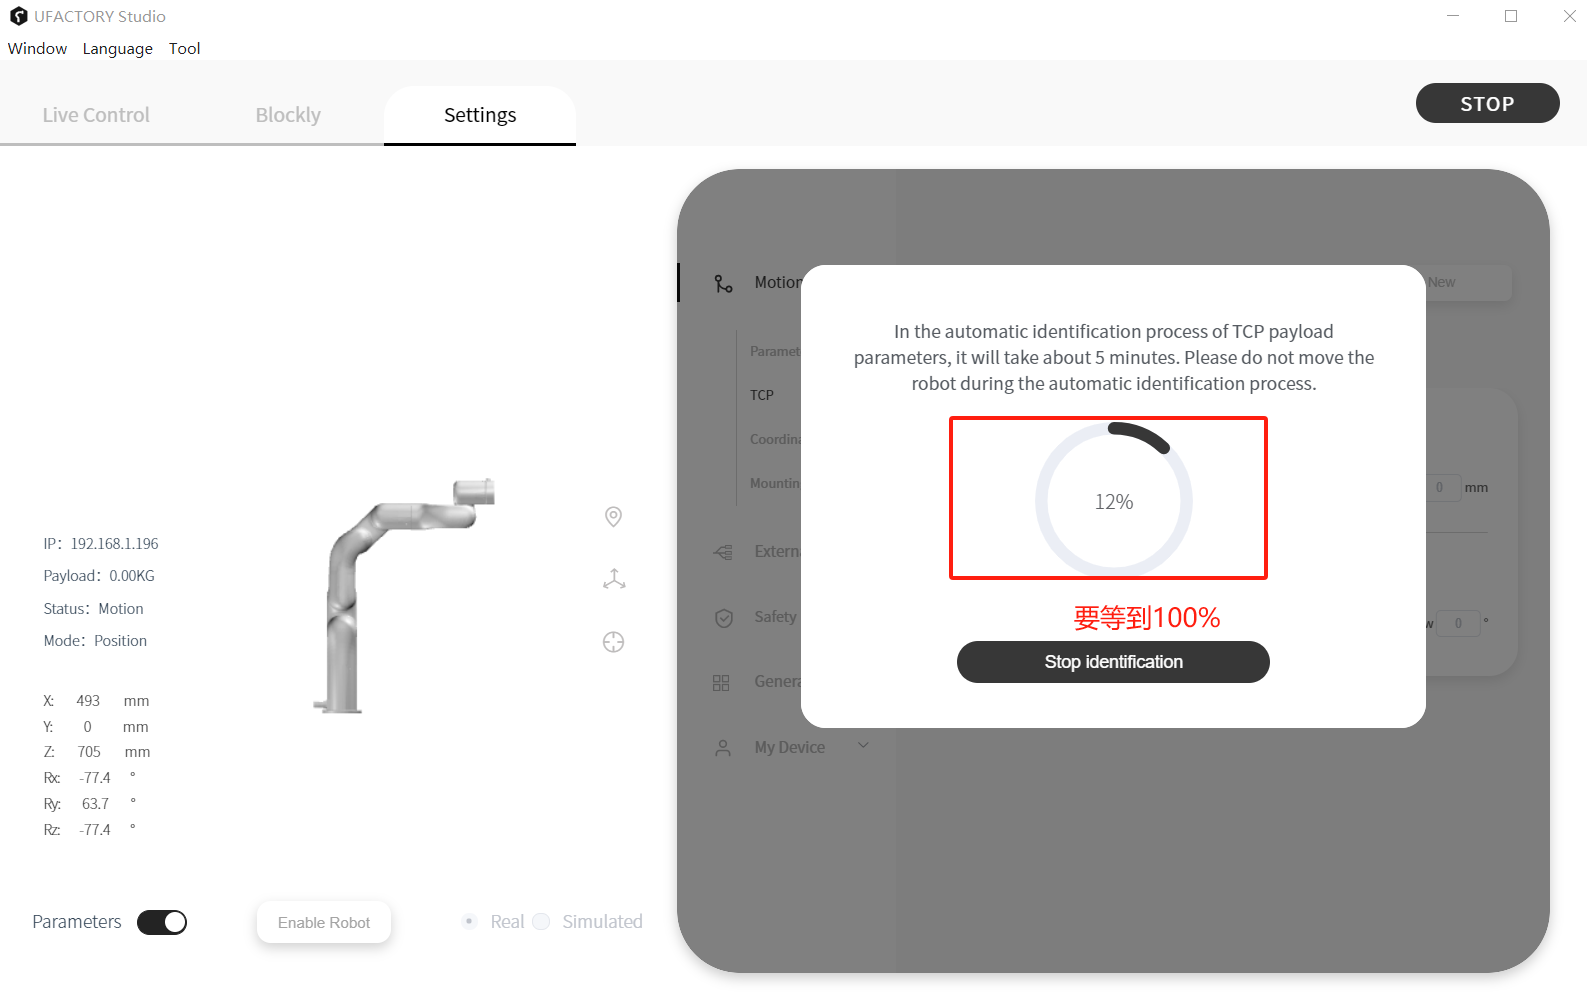Click Stop identification button
Viewport: 1587px width, 992px height.
click(x=1113, y=662)
